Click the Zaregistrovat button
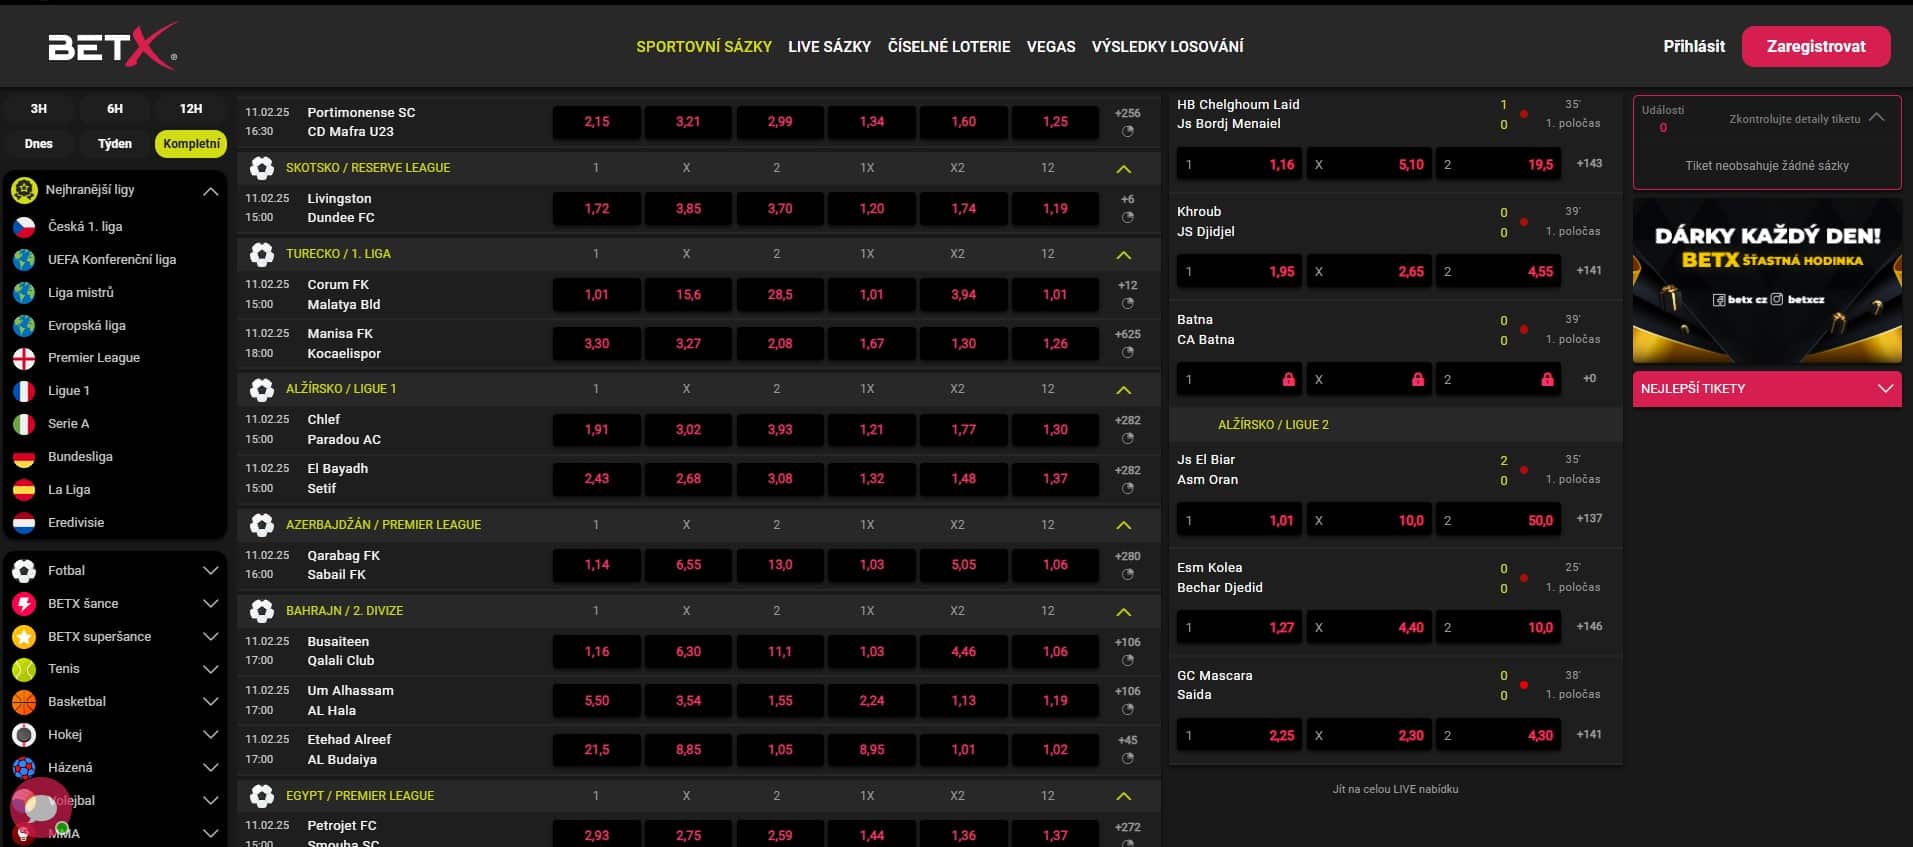 (x=1816, y=47)
